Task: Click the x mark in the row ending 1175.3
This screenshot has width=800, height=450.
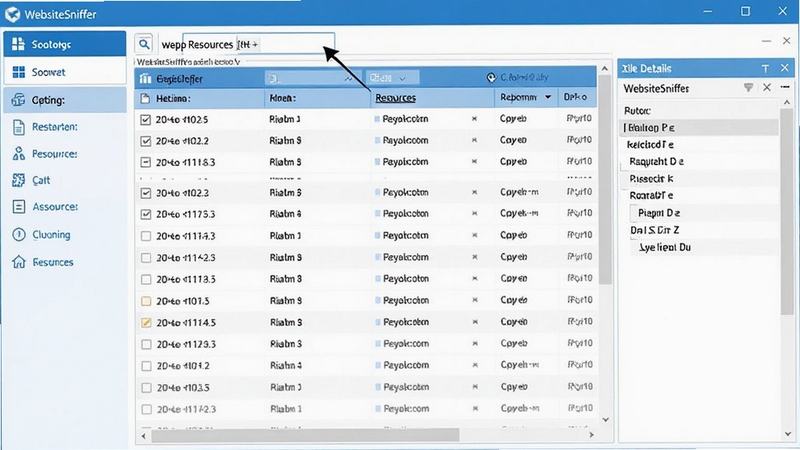Action: [474, 214]
